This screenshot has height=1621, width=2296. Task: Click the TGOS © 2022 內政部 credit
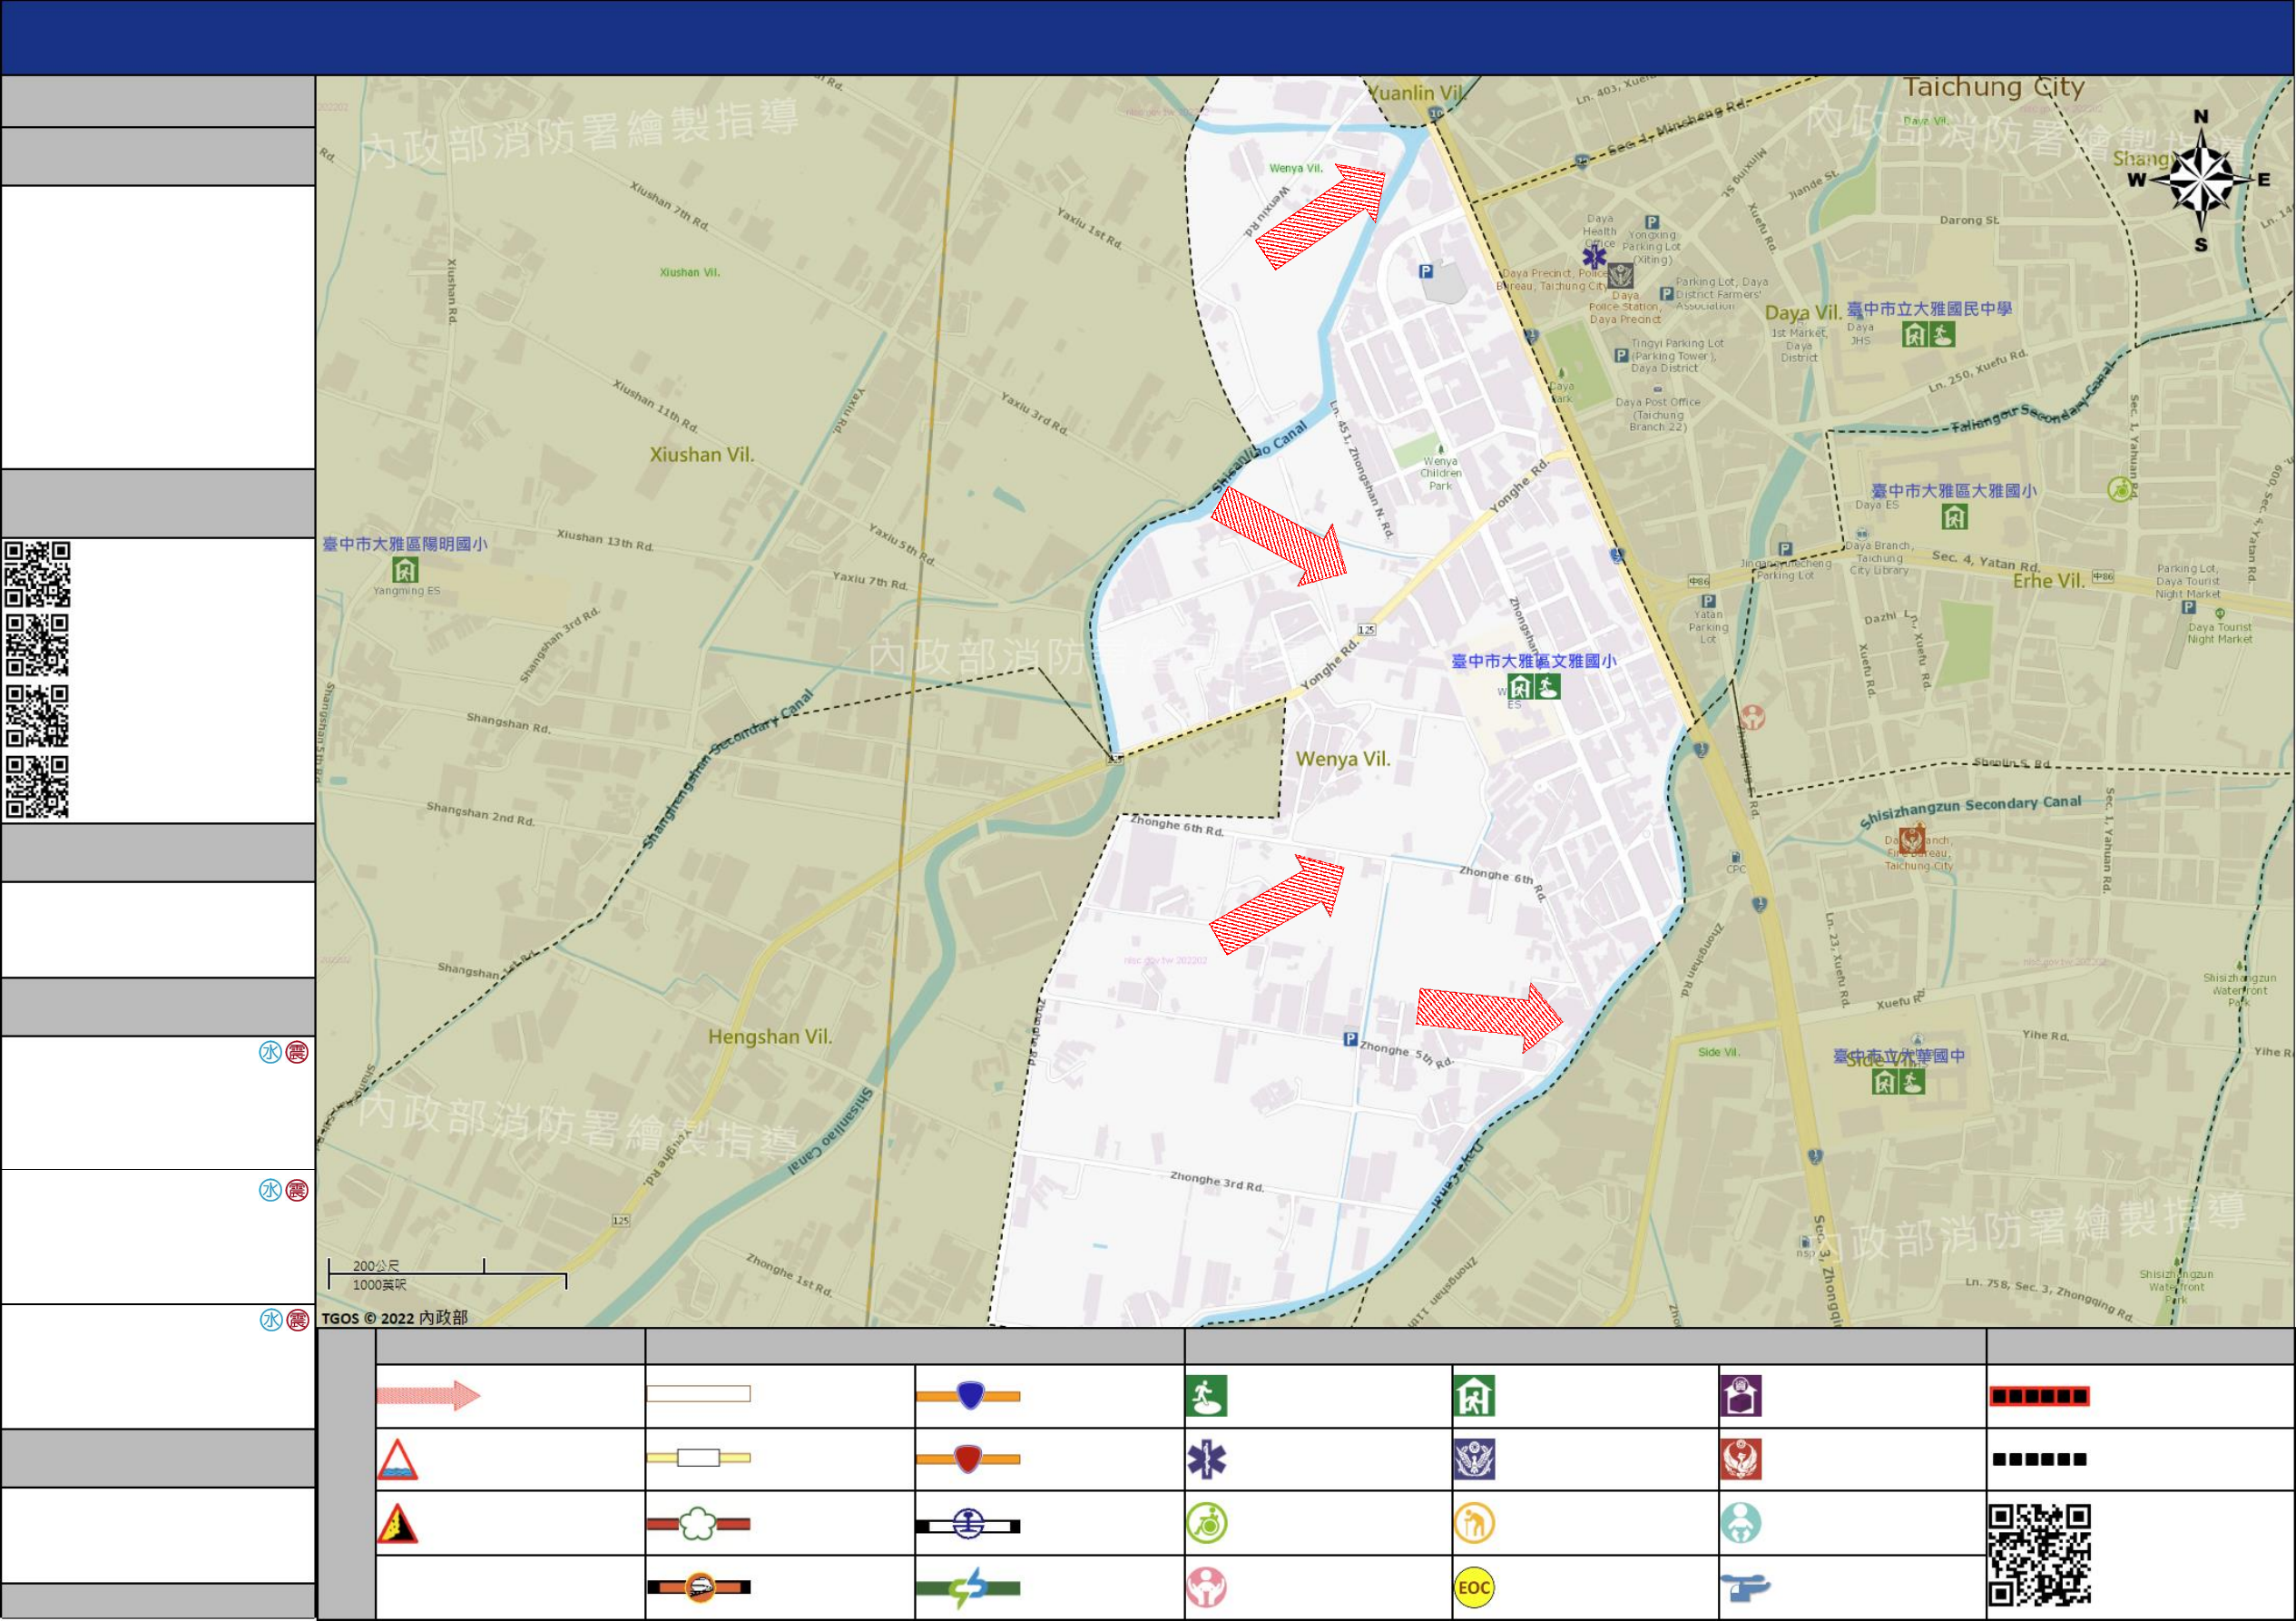point(394,1318)
